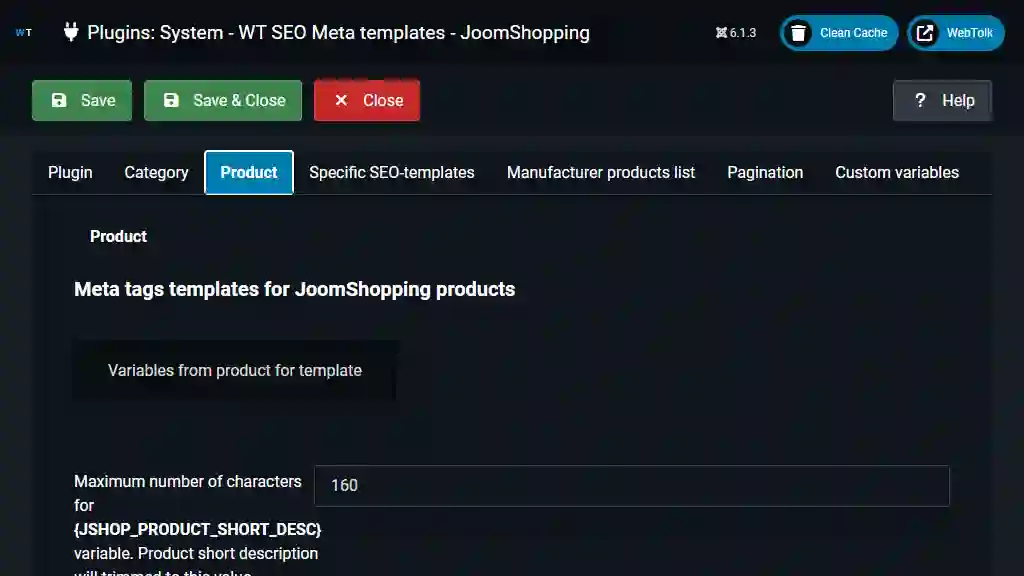1024x576 pixels.
Task: Switch to the Category tab
Action: [x=156, y=172]
